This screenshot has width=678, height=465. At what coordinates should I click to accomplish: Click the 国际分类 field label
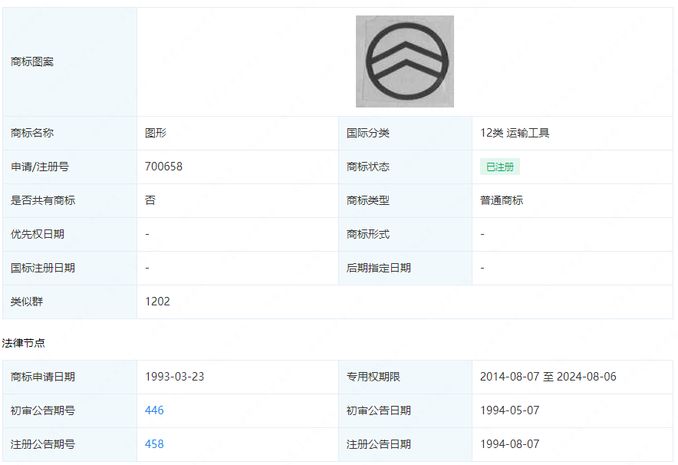(x=368, y=133)
